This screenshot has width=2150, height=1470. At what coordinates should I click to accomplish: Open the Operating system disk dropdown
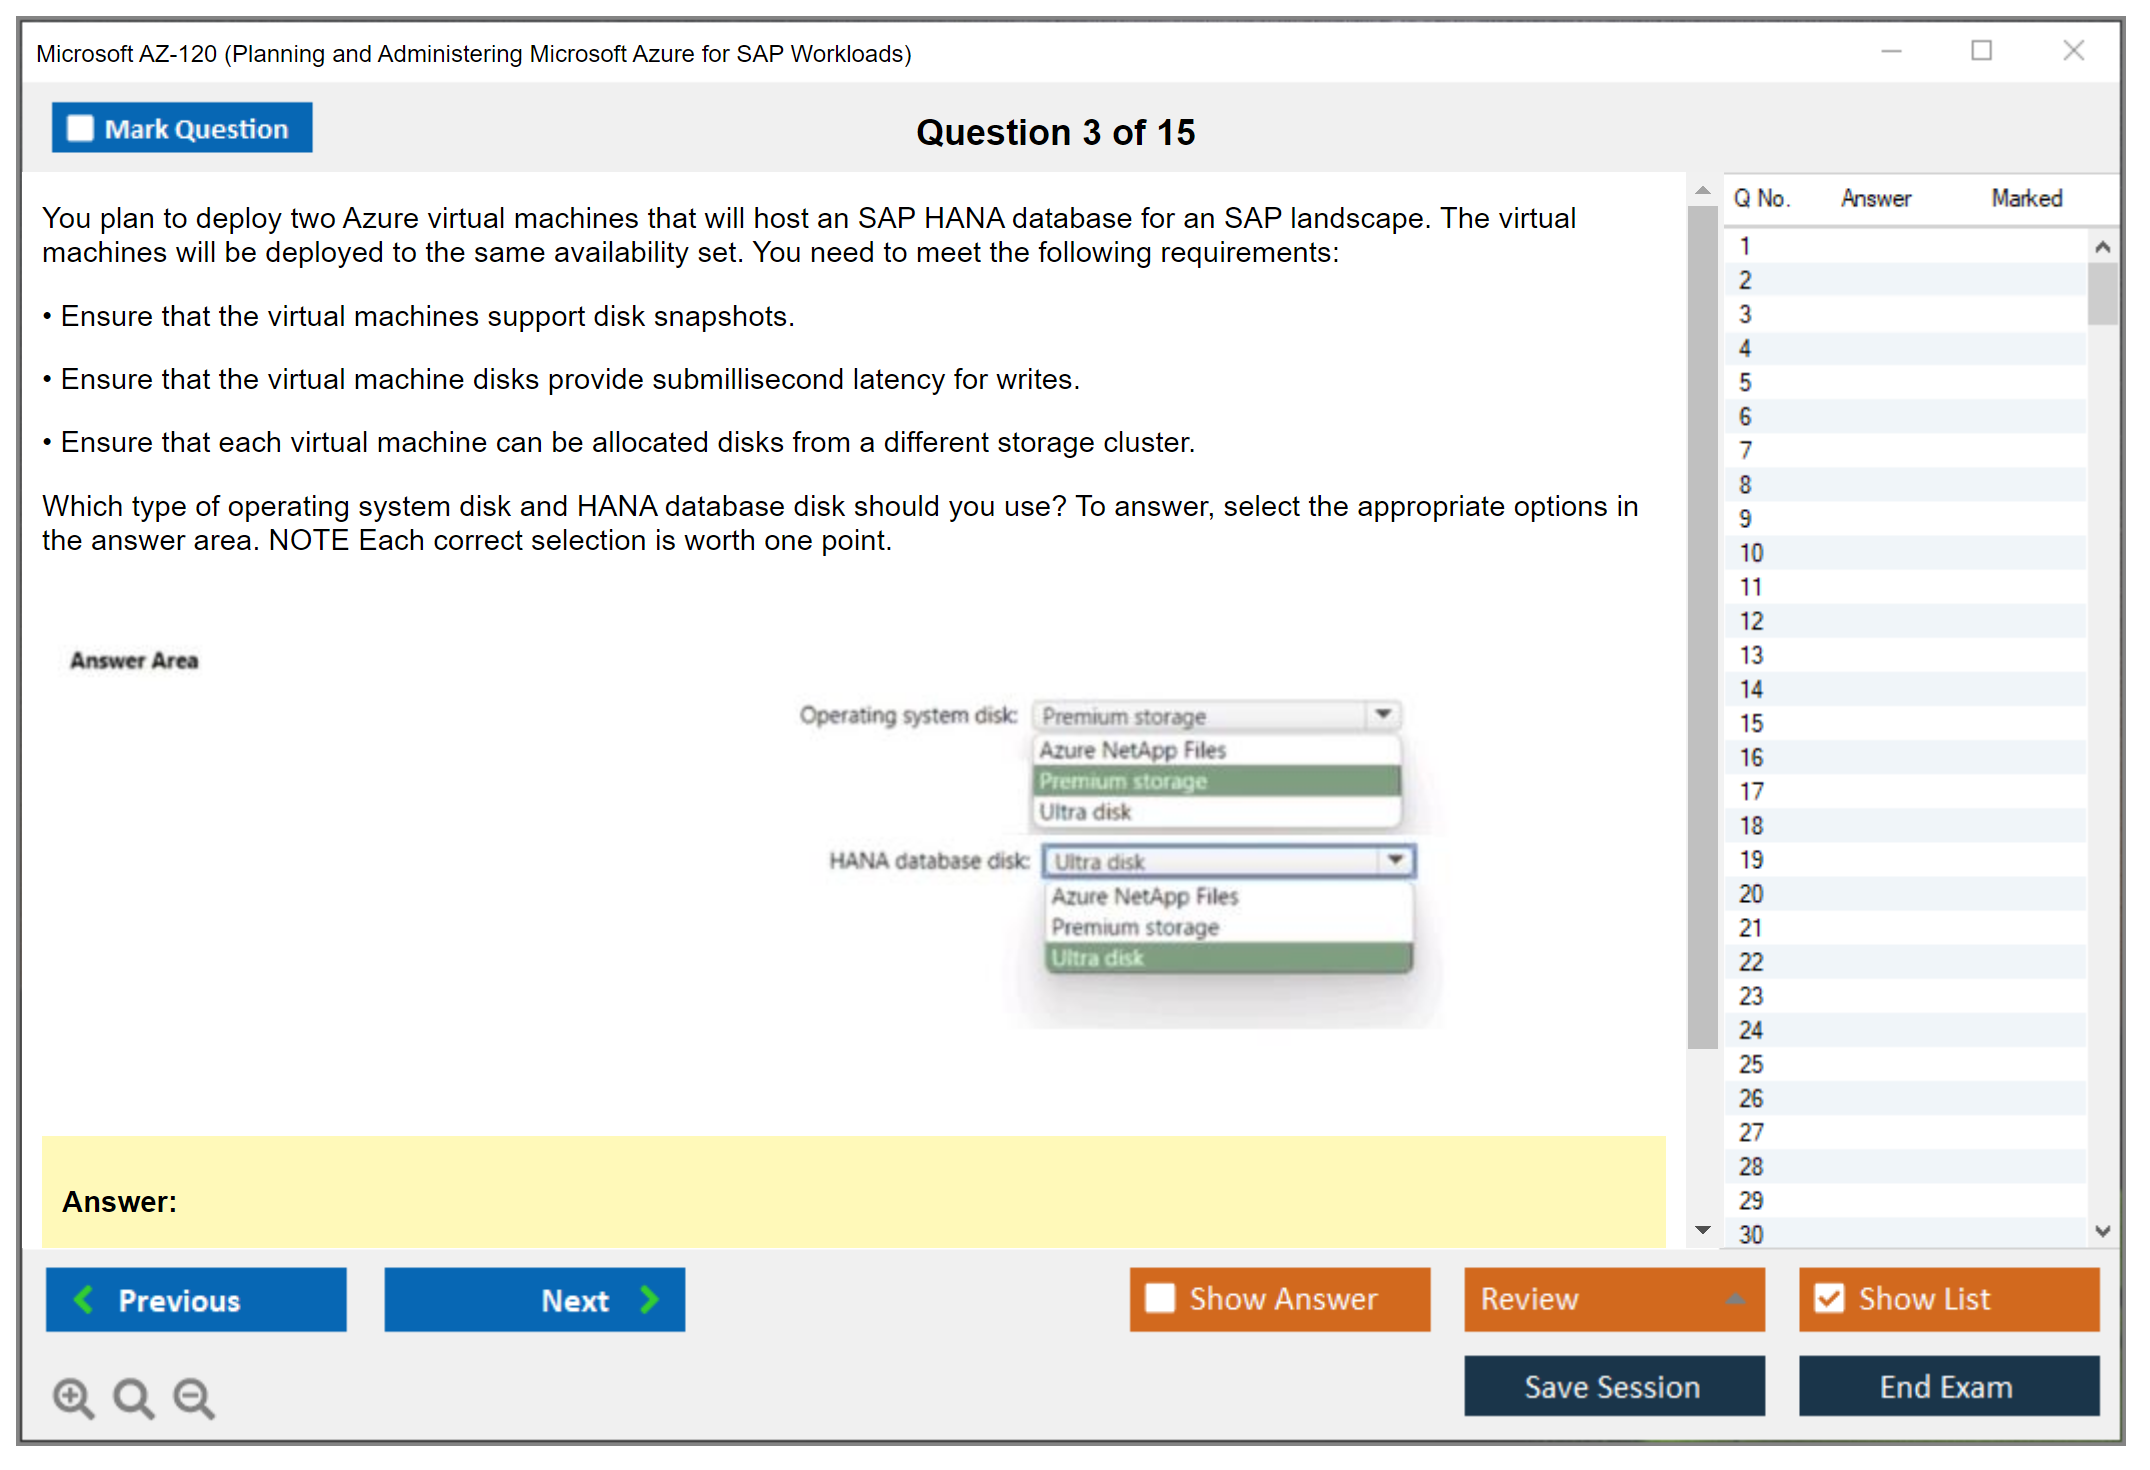coord(1383,714)
